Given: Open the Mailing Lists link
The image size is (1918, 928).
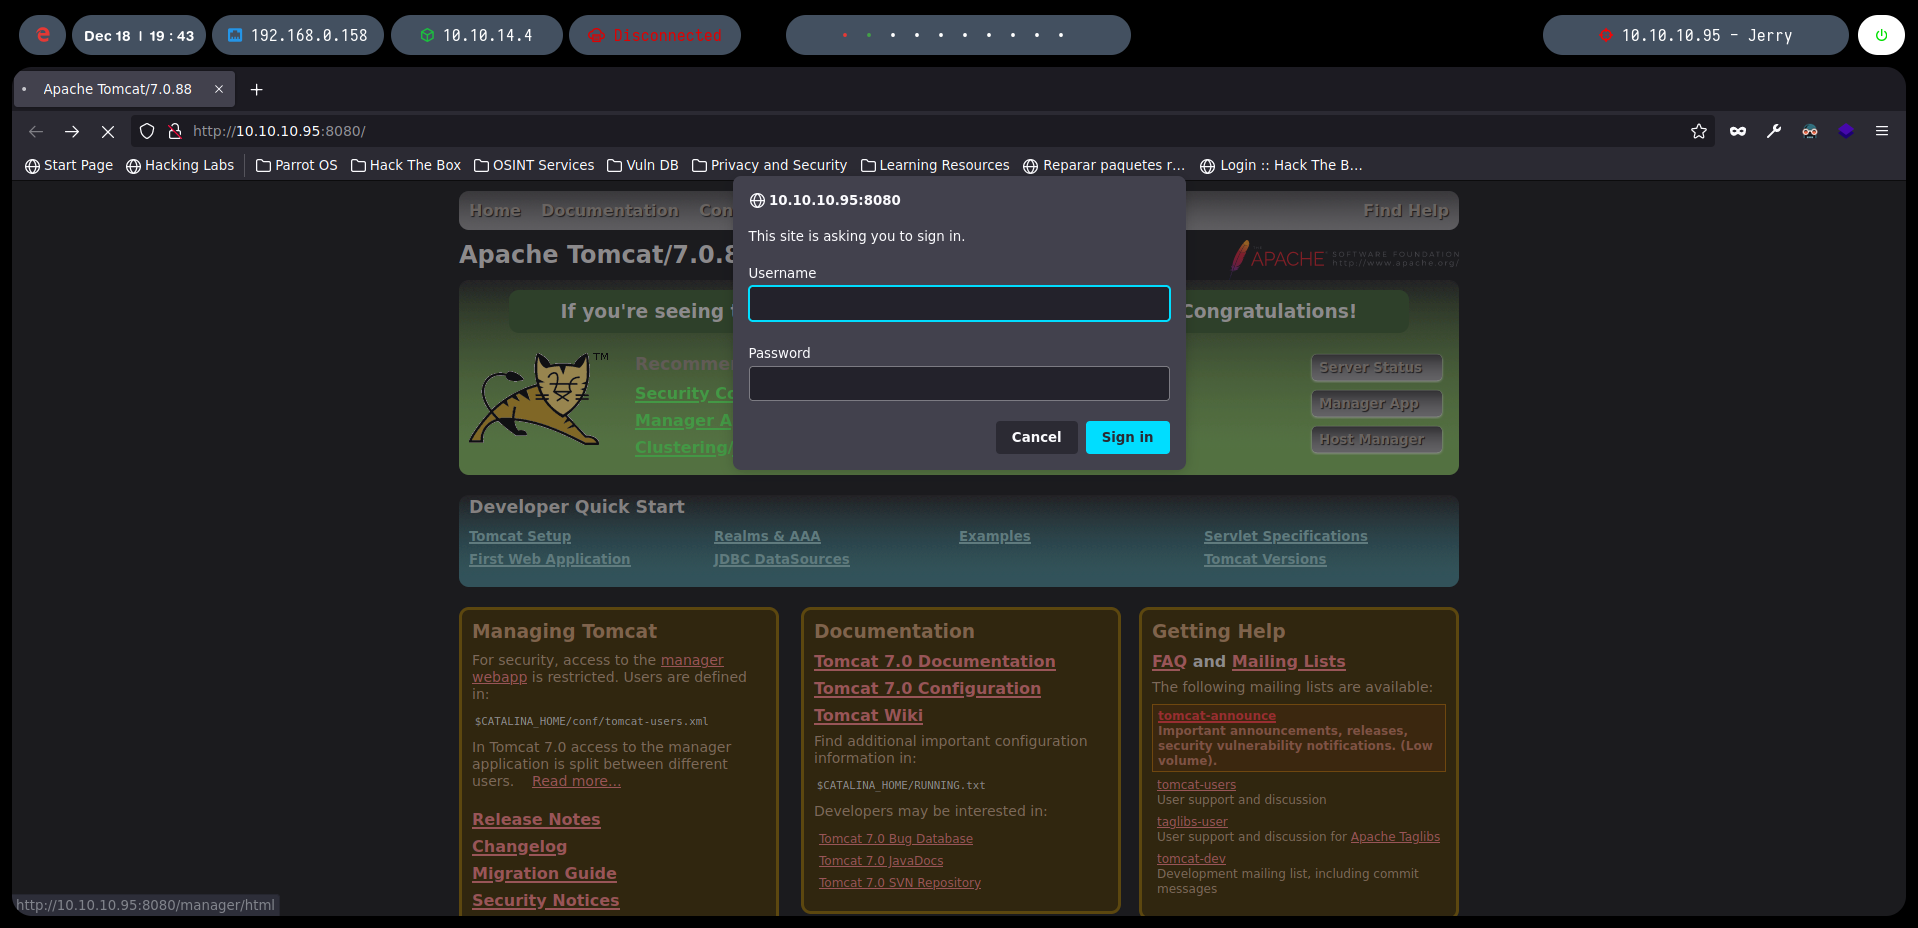Looking at the screenshot, I should tap(1289, 662).
